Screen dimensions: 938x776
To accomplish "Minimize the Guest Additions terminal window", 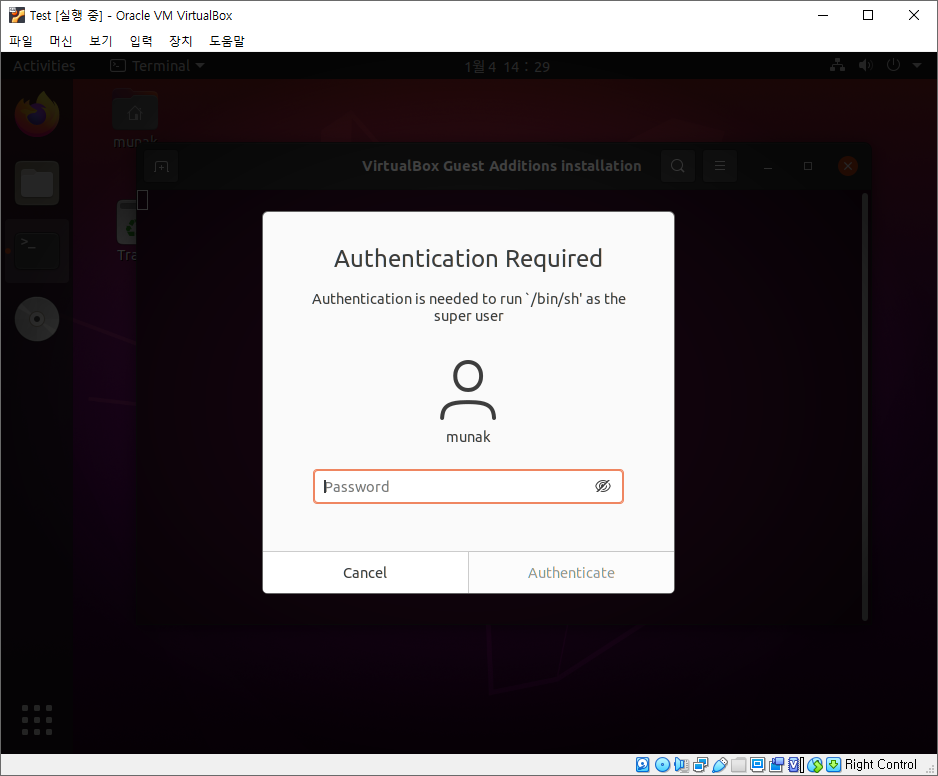I will [768, 166].
